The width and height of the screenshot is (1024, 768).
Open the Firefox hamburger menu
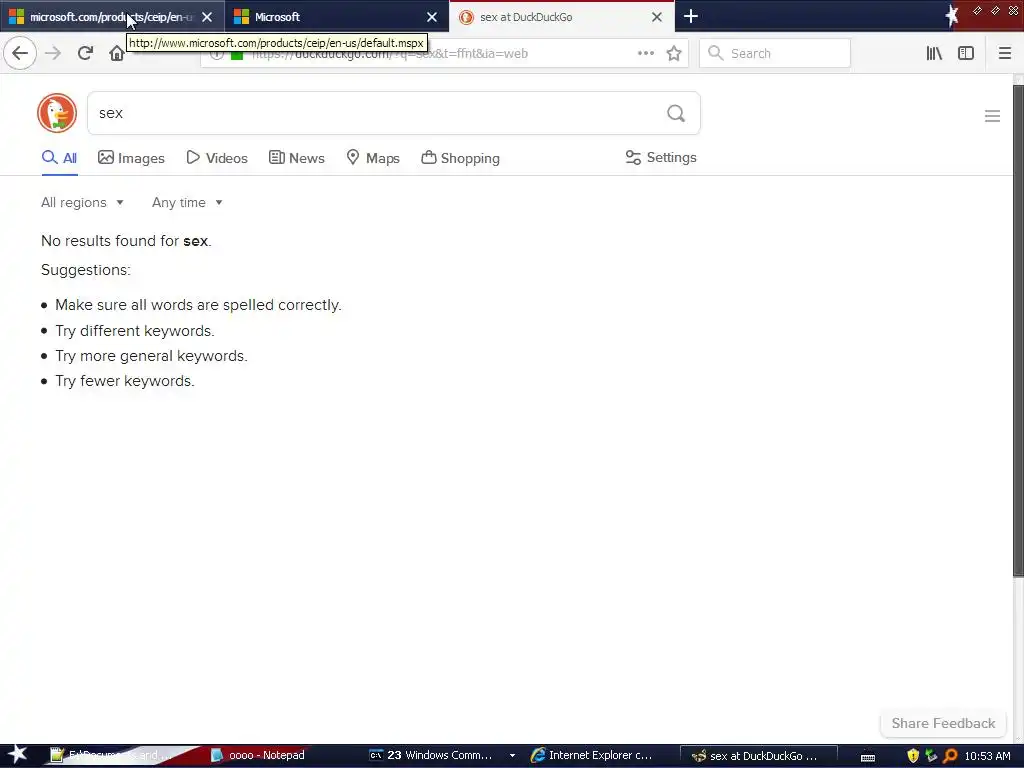click(x=1004, y=53)
